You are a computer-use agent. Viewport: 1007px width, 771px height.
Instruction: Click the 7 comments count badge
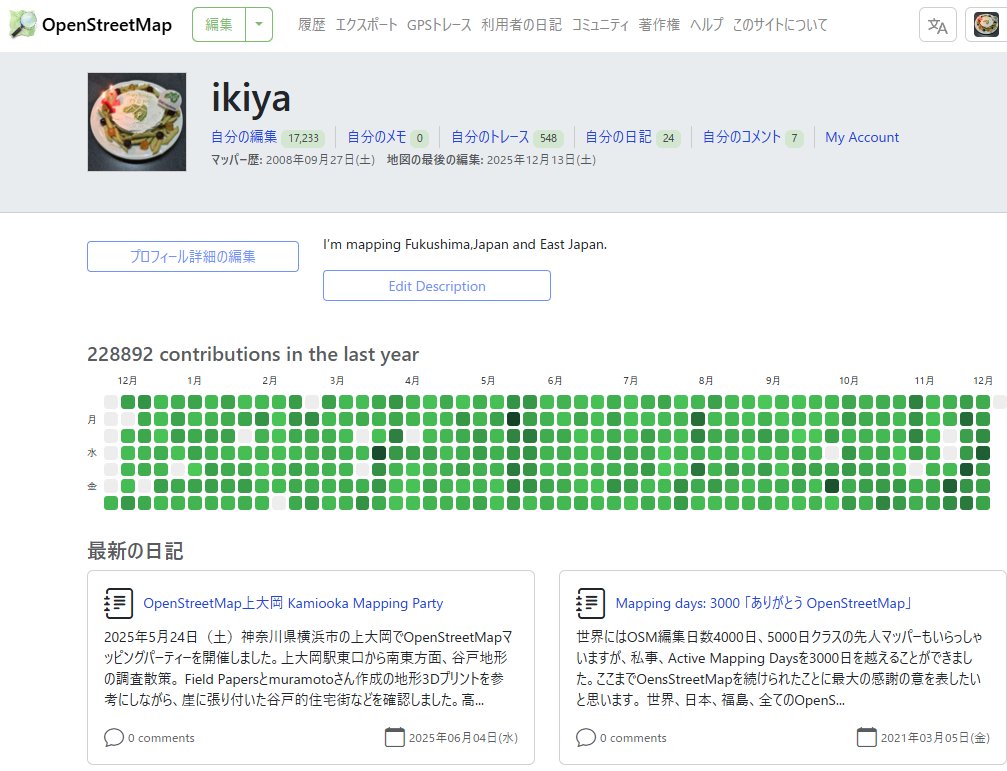coord(794,138)
